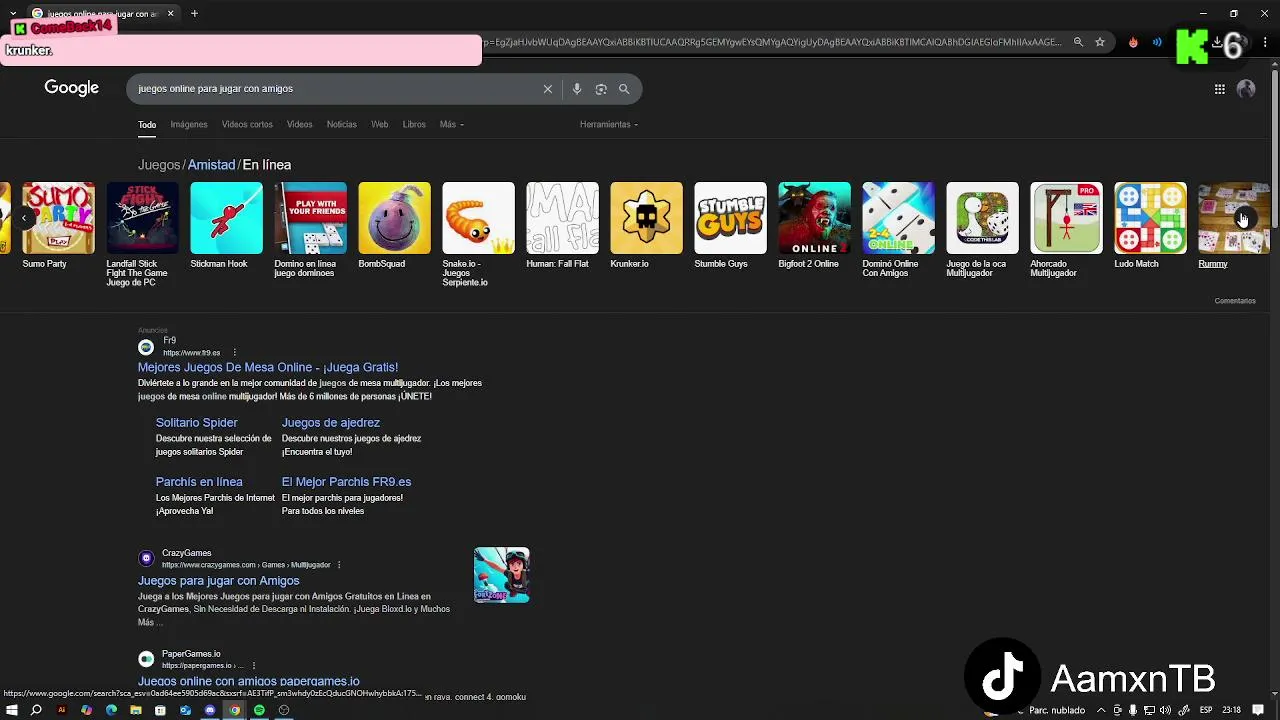This screenshot has width=1280, height=720.
Task: Click the Comentarios feedback link
Action: [1235, 301]
